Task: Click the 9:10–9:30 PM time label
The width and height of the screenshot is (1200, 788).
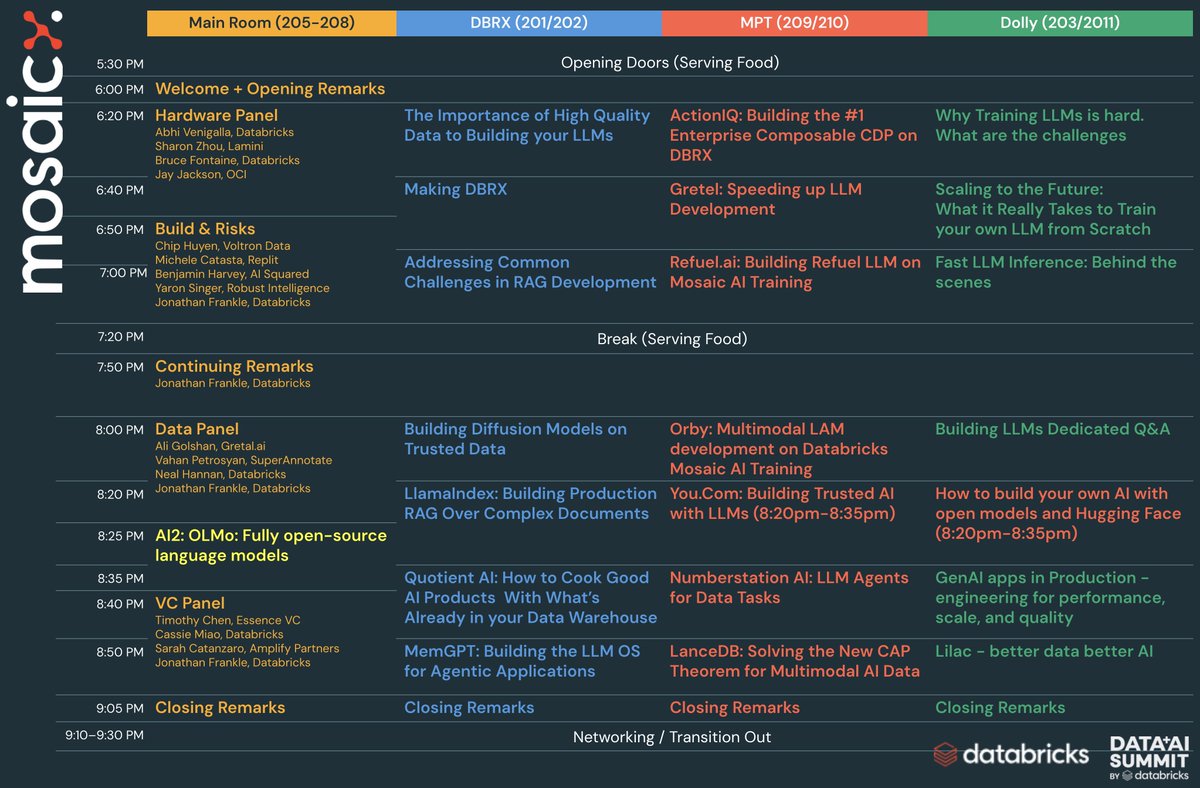Action: pyautogui.click(x=103, y=735)
